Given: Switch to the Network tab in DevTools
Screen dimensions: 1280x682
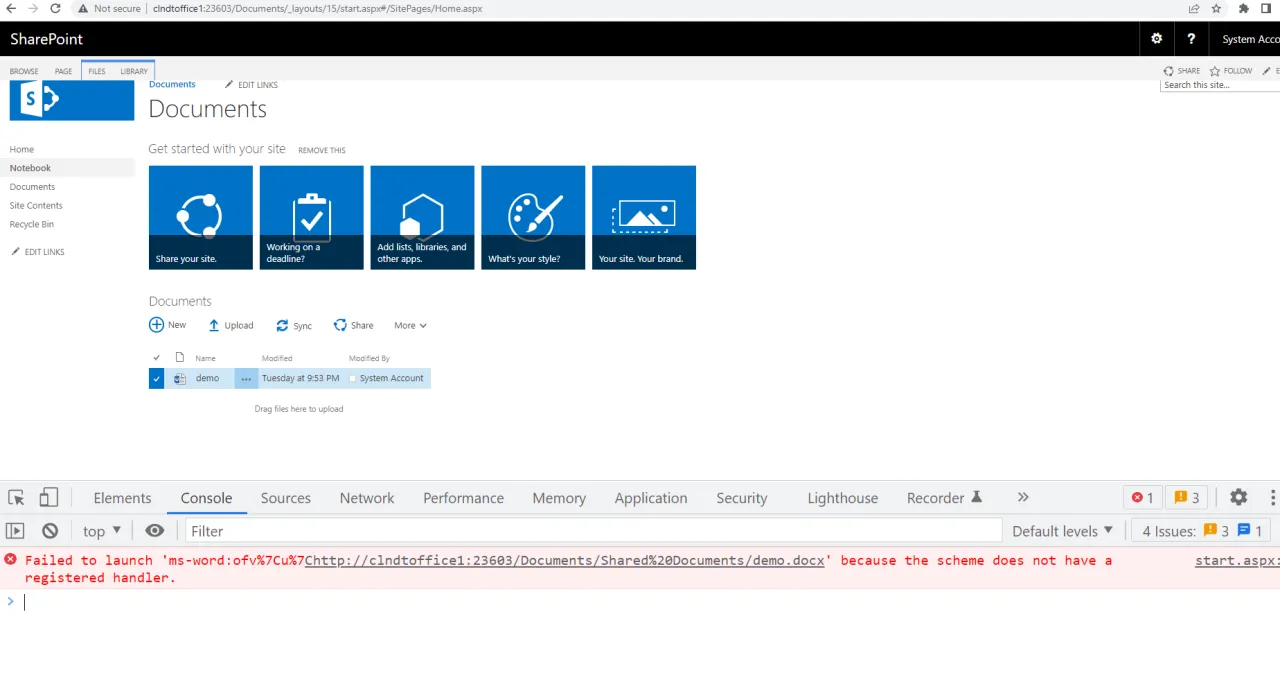Looking at the screenshot, I should (x=367, y=498).
